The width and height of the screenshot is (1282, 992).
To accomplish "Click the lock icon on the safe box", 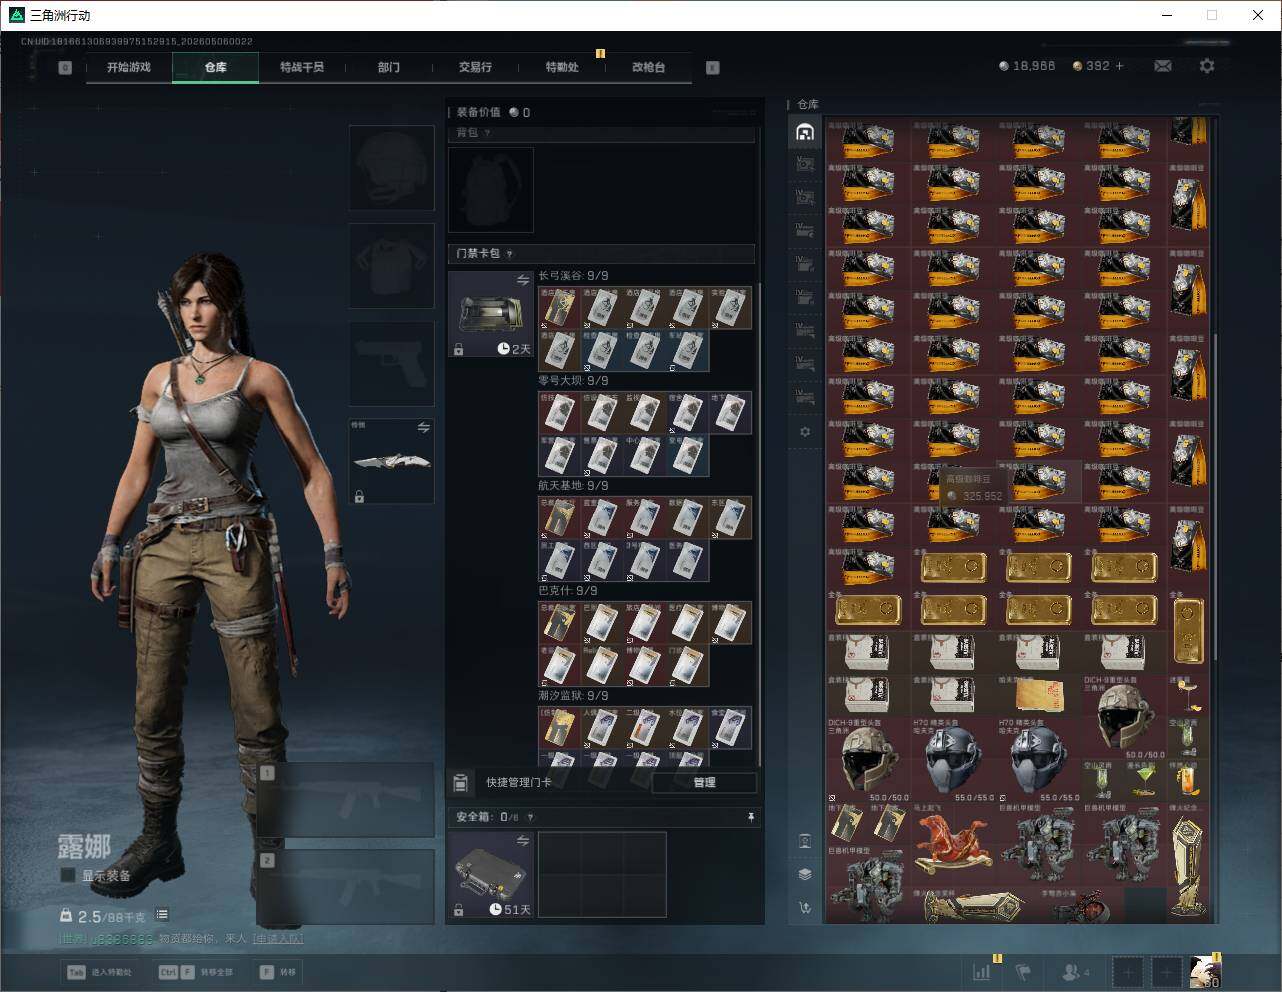I will (458, 909).
